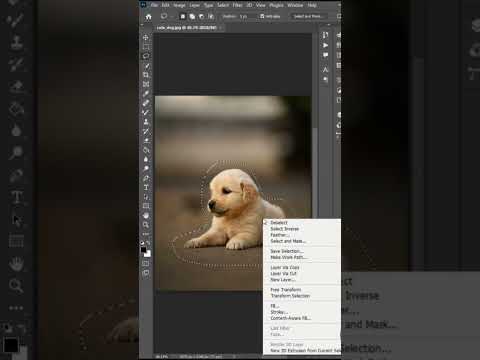Open the File menu
This screenshot has width=480, height=360.
point(154,5)
